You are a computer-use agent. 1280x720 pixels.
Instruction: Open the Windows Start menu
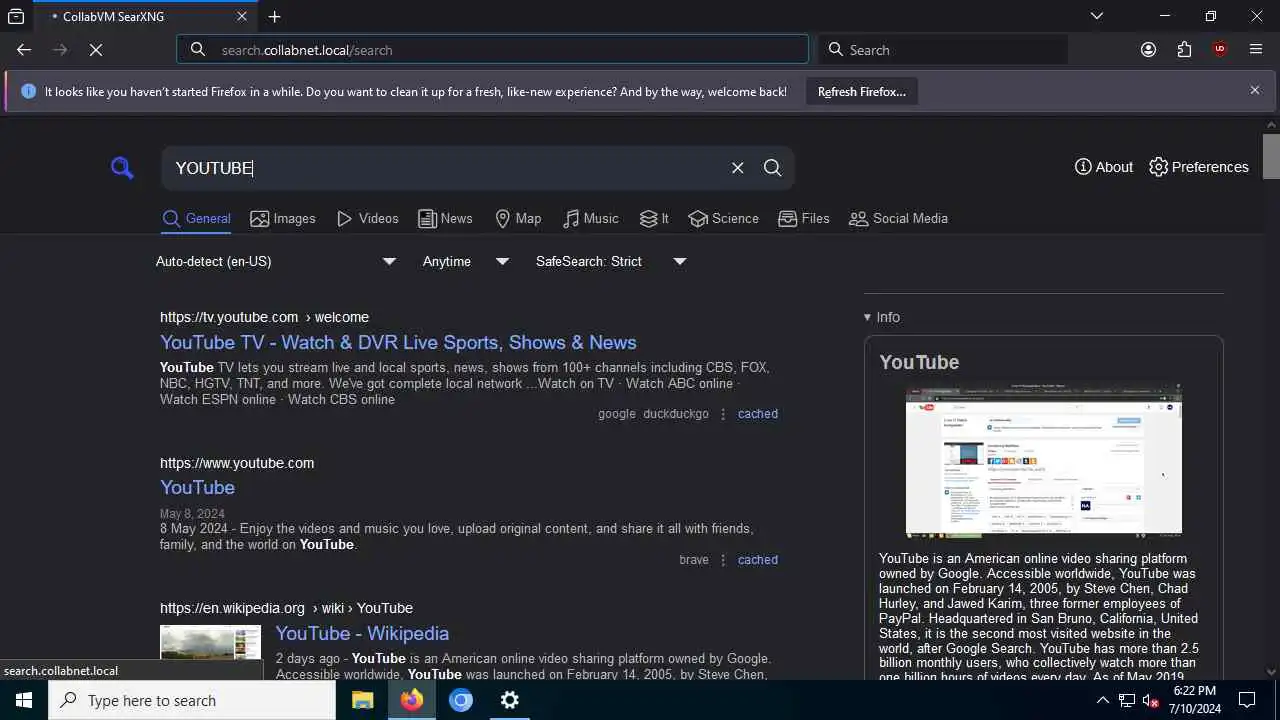[24, 700]
